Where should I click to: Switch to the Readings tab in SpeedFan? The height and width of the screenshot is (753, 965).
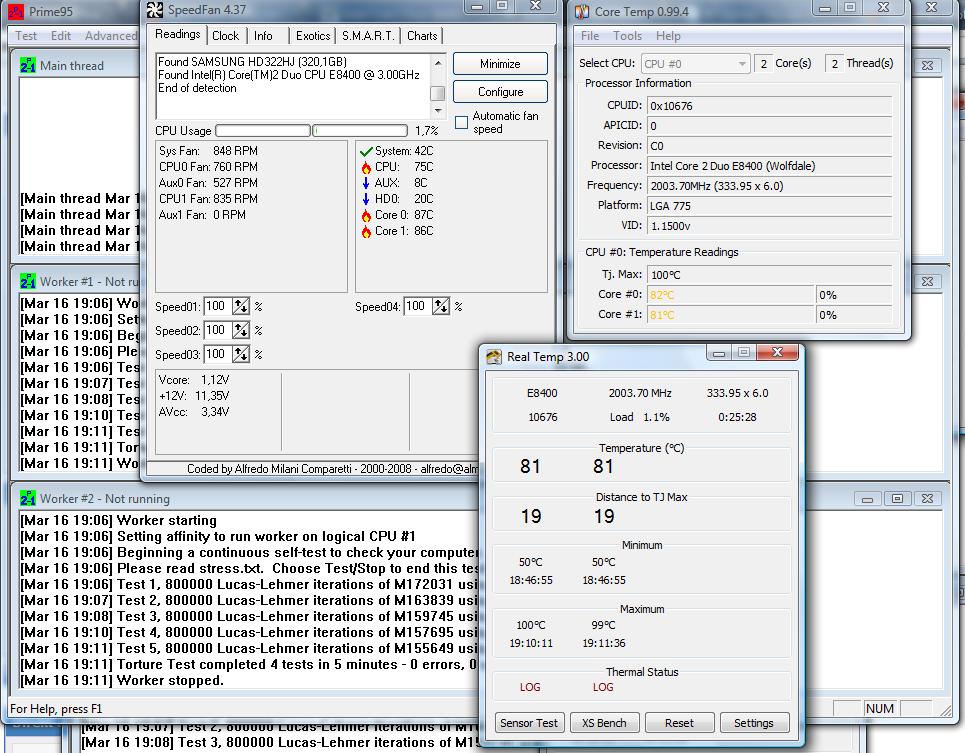[x=177, y=34]
